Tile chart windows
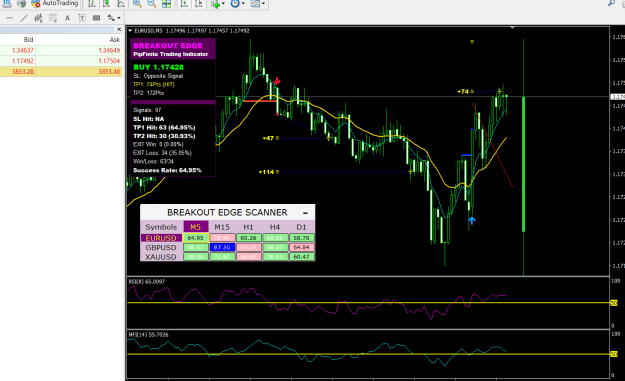625x381 pixels. (166, 4)
